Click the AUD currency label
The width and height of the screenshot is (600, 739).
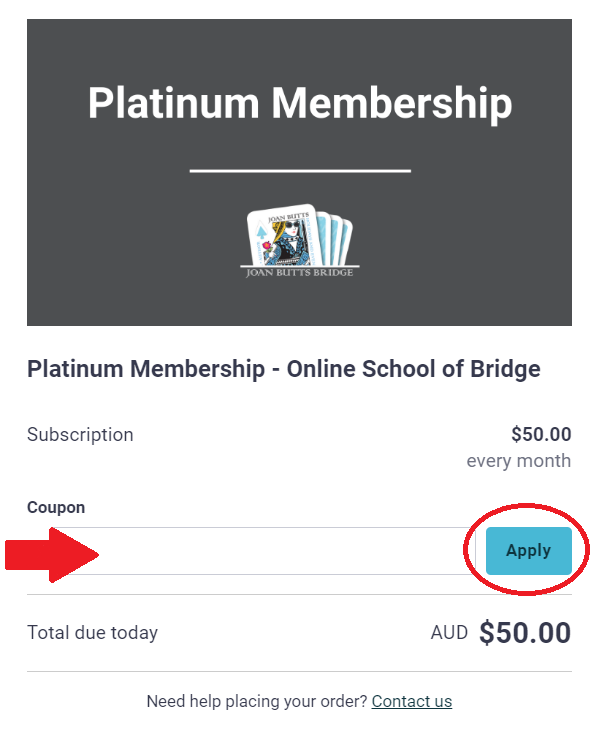tap(449, 632)
